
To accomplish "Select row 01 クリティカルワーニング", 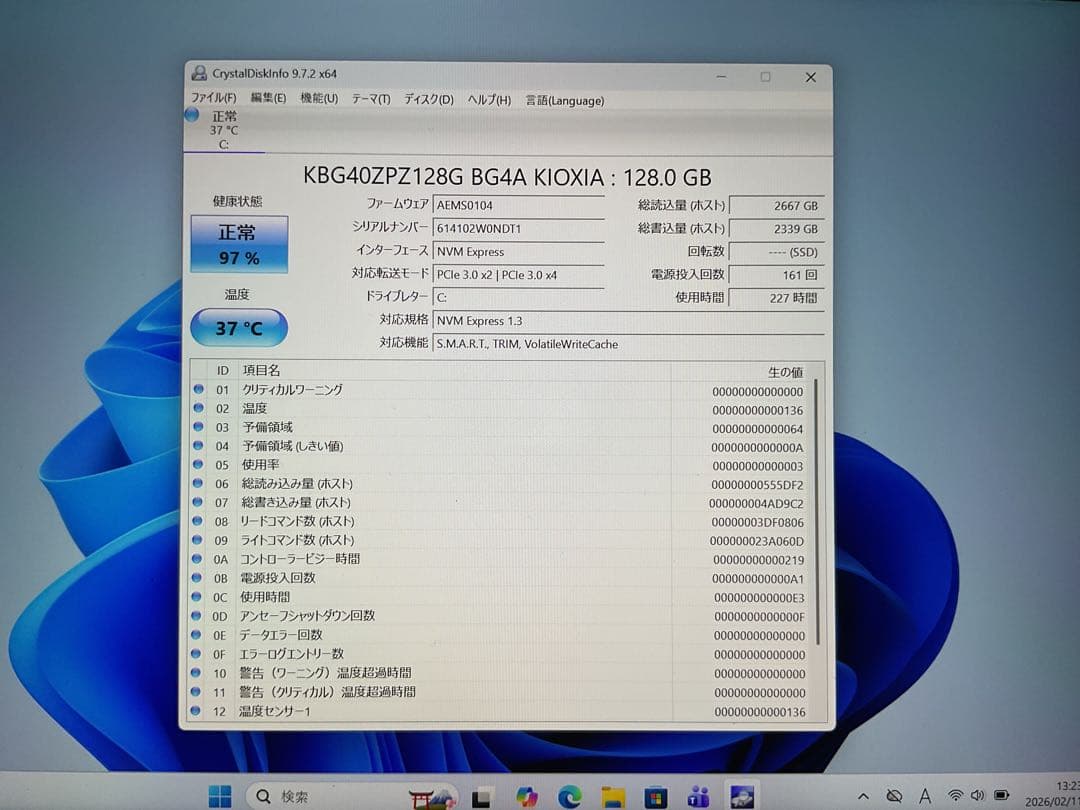I will tap(501, 390).
